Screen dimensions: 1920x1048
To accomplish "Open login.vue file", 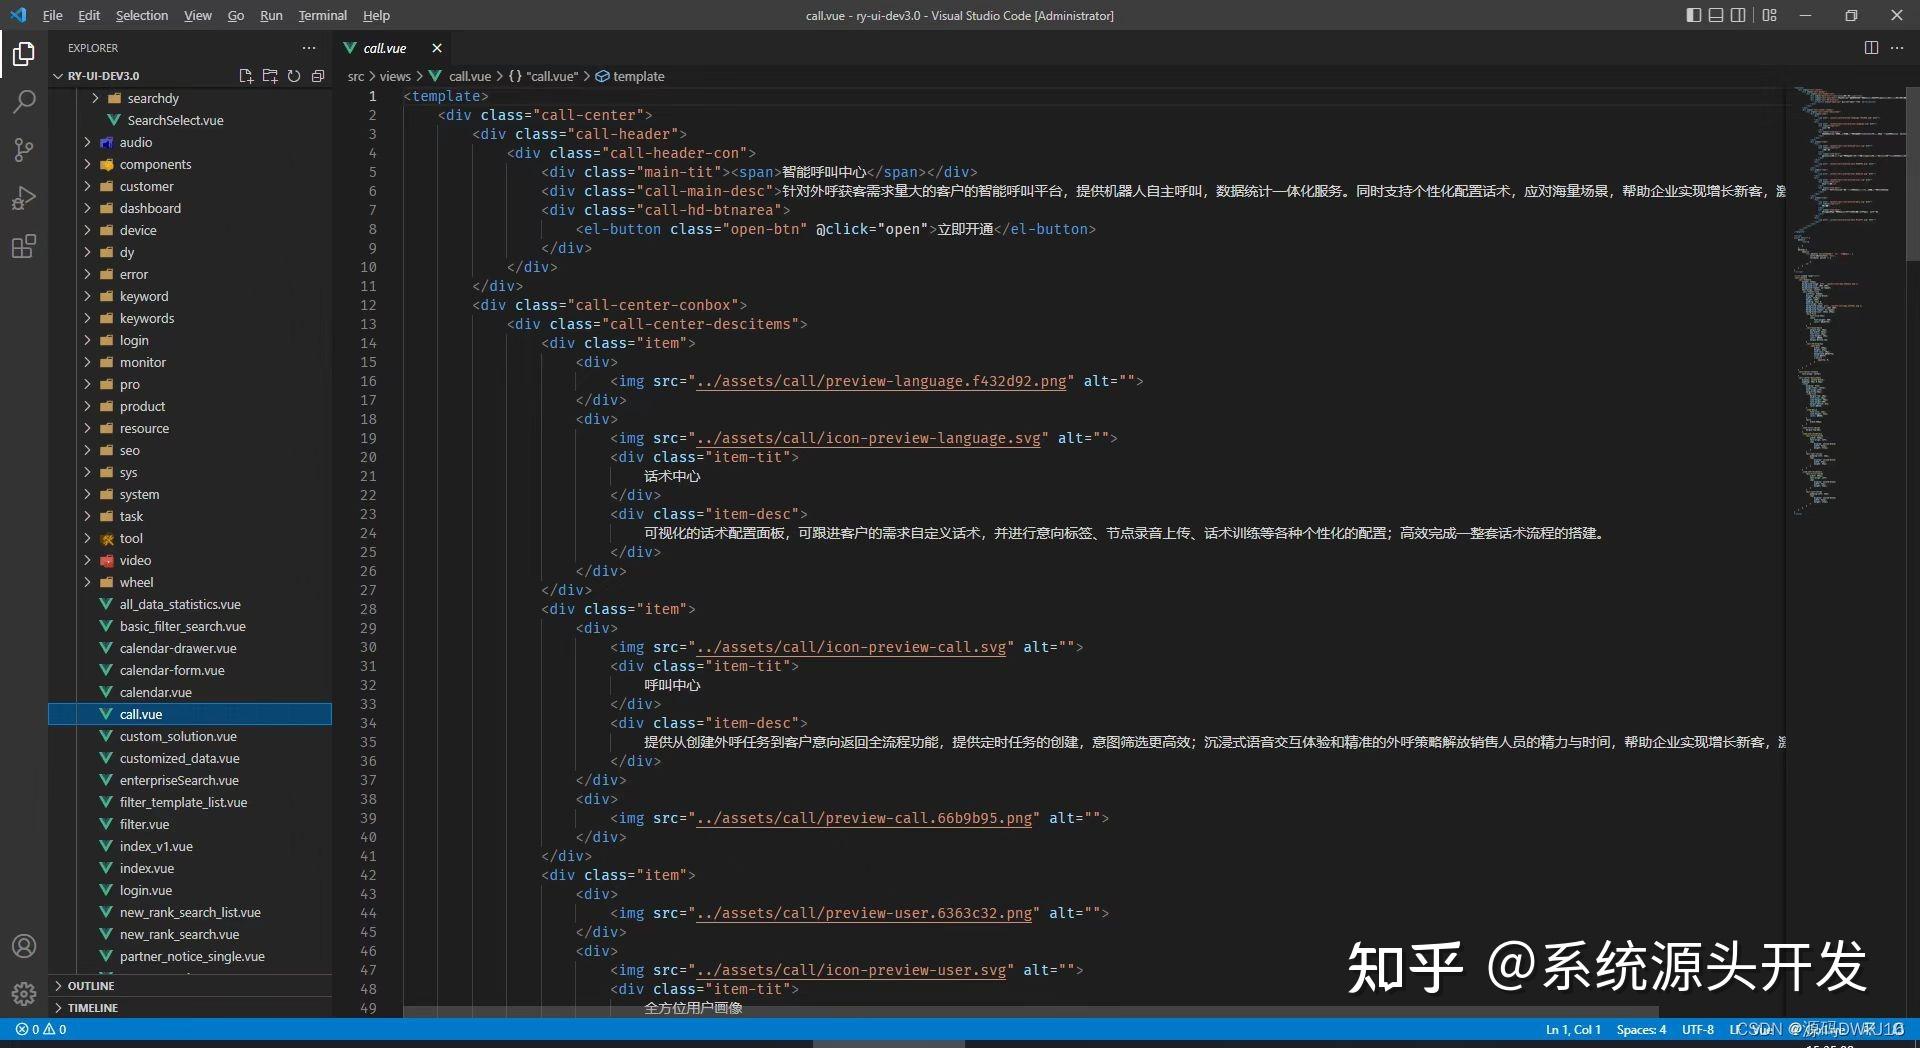I will pos(146,890).
